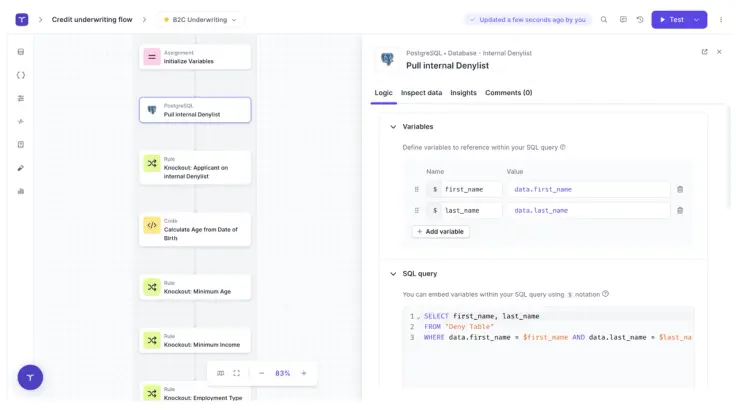The width and height of the screenshot is (736, 410).
Task: Open the sparkle icon in left sidebar
Action: tap(21, 121)
